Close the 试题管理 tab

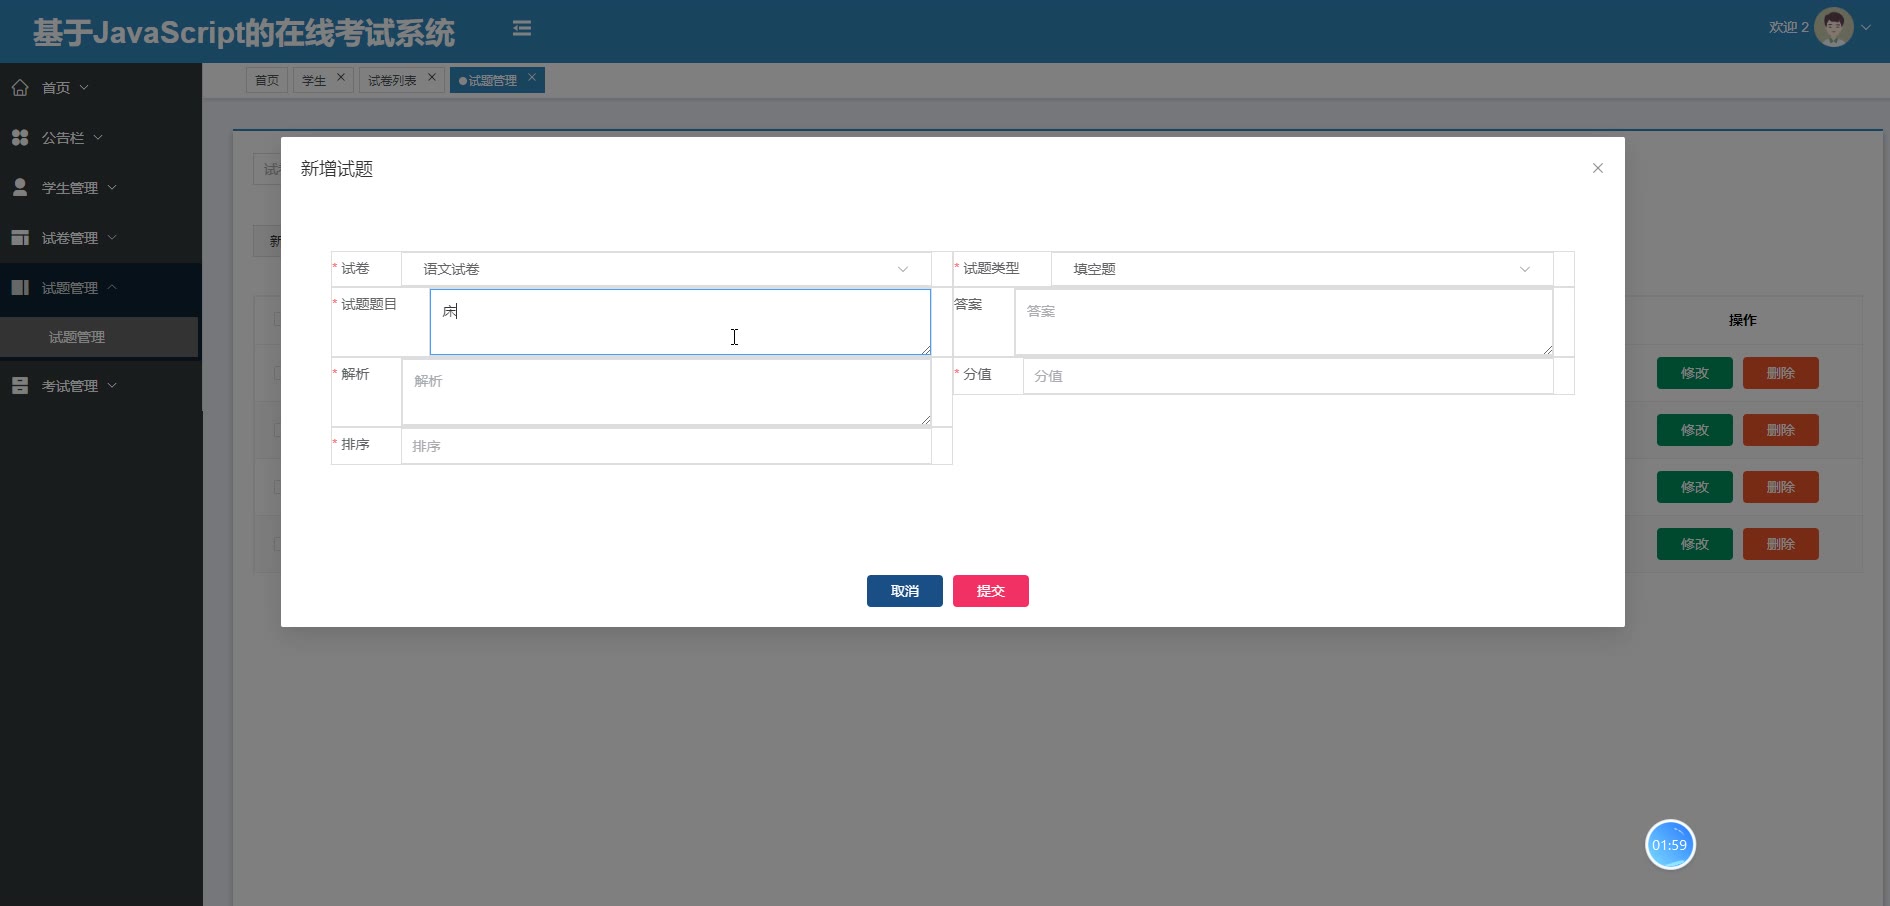tap(532, 77)
